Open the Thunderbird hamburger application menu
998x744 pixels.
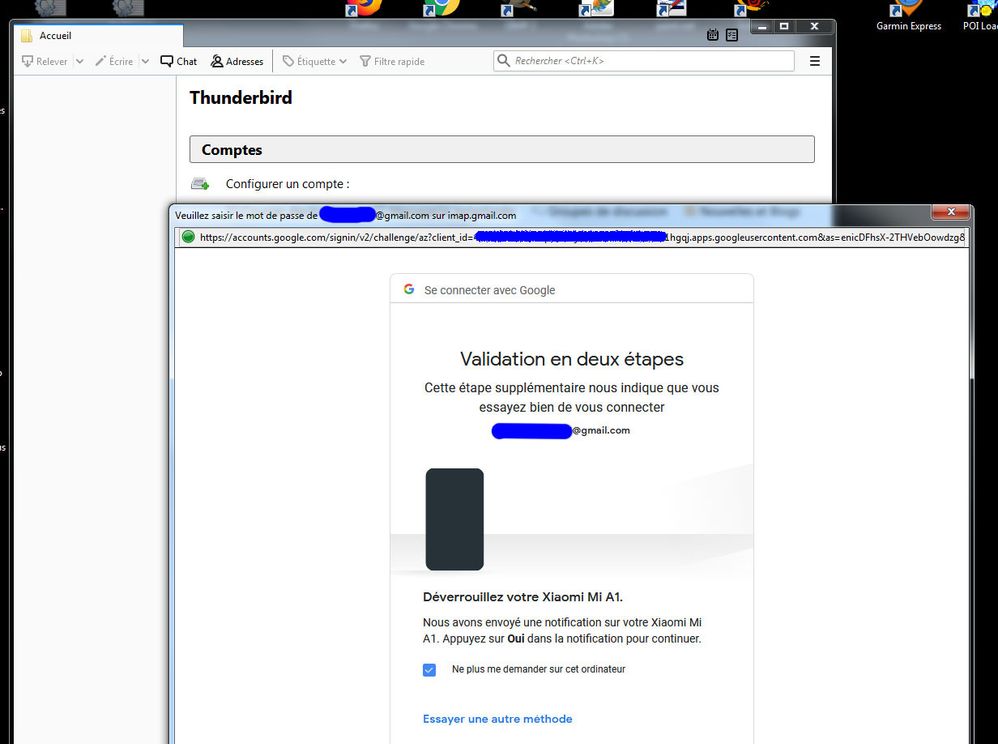[815, 60]
